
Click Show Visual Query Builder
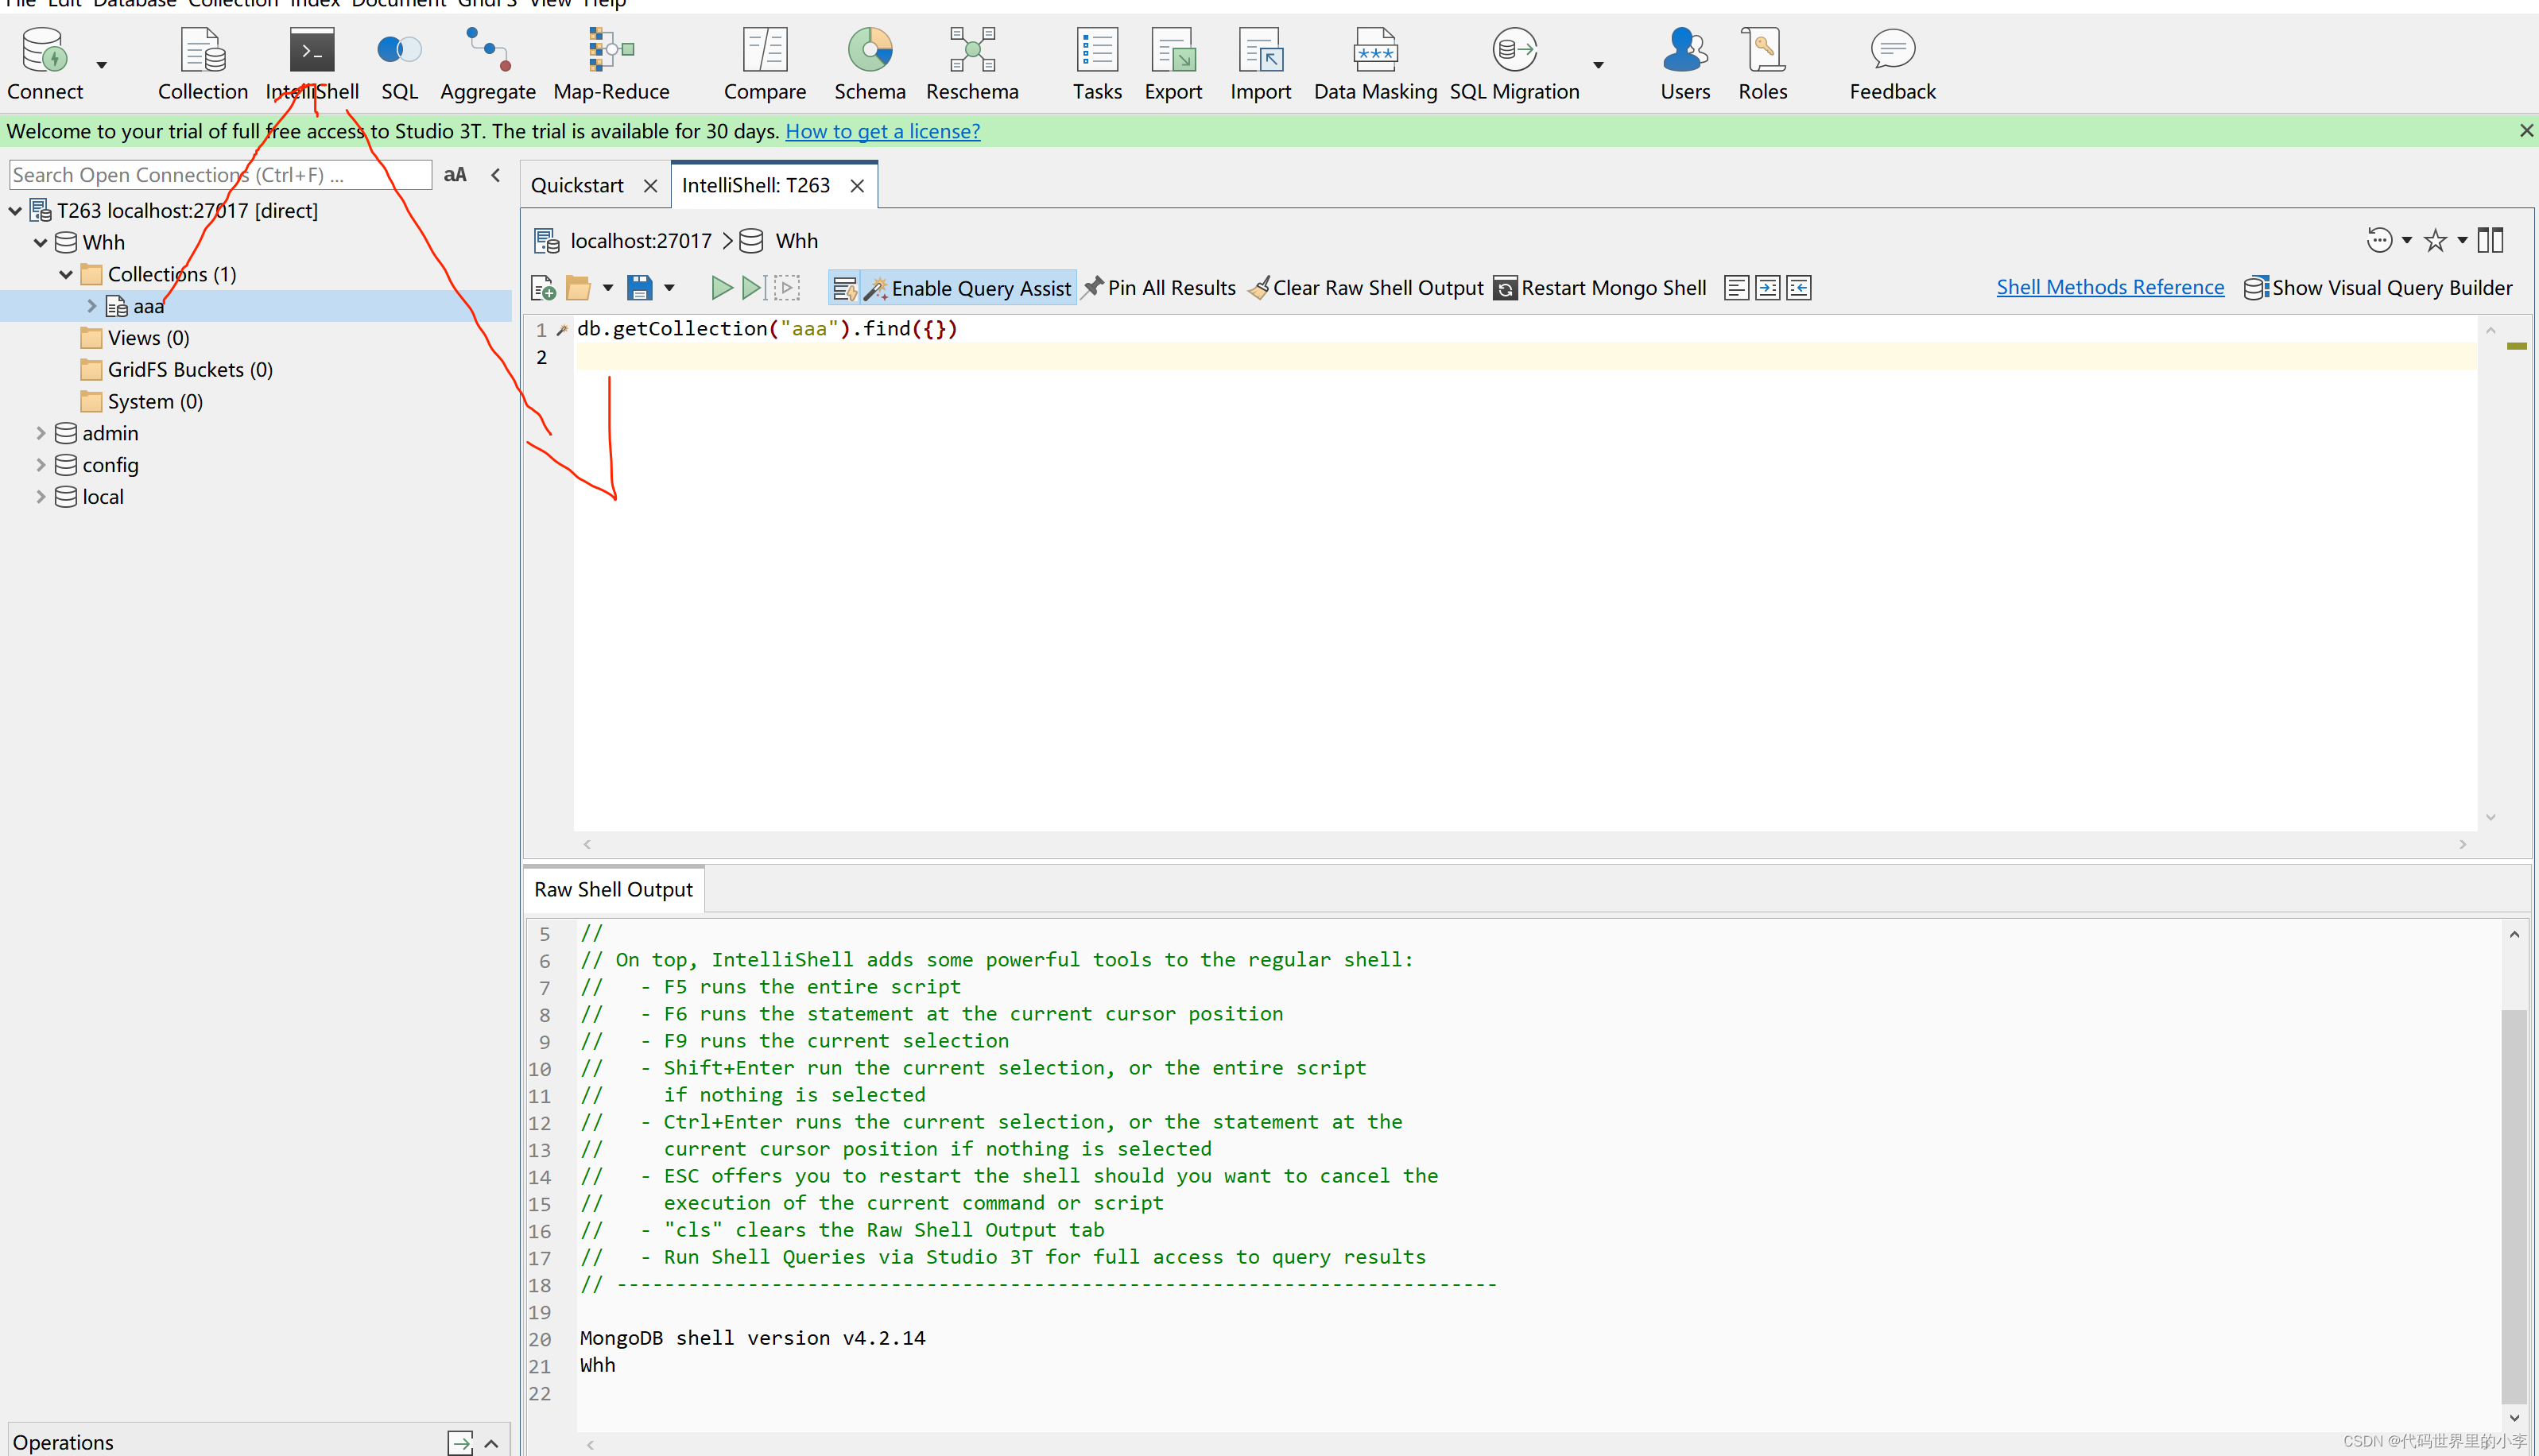click(x=2379, y=288)
